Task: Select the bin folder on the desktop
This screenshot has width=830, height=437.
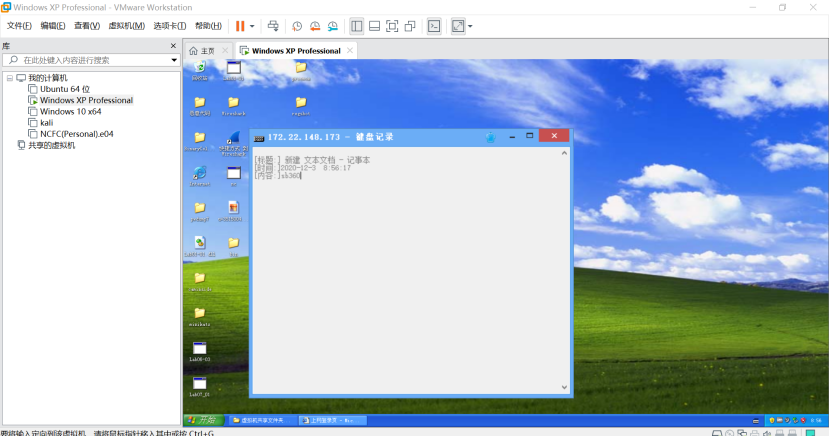Action: [233, 247]
